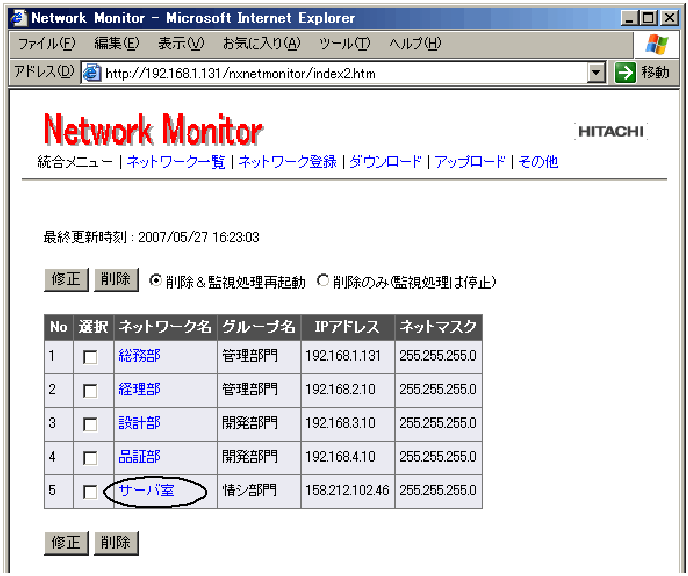Click the page icon in the address bar
The image size is (688, 576).
coord(92,72)
